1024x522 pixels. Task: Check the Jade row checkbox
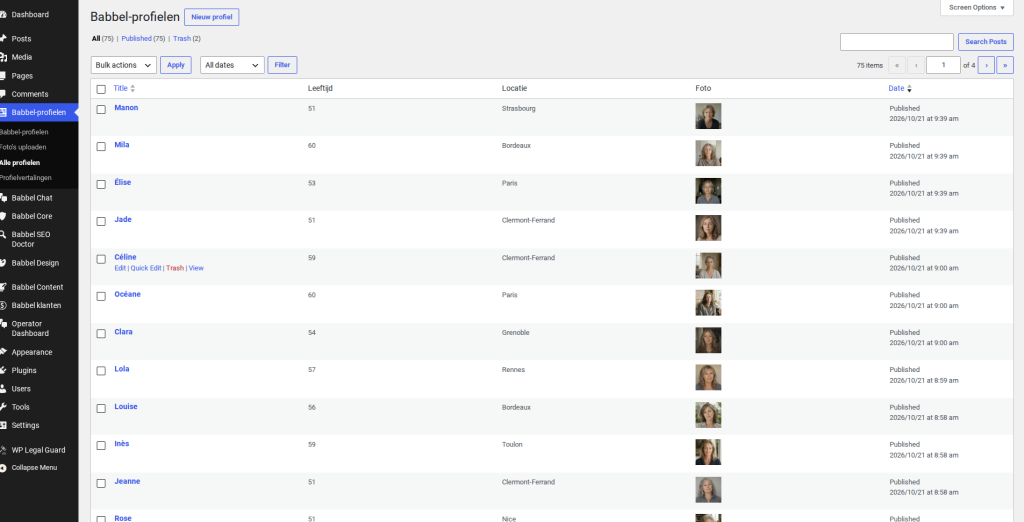point(101,221)
